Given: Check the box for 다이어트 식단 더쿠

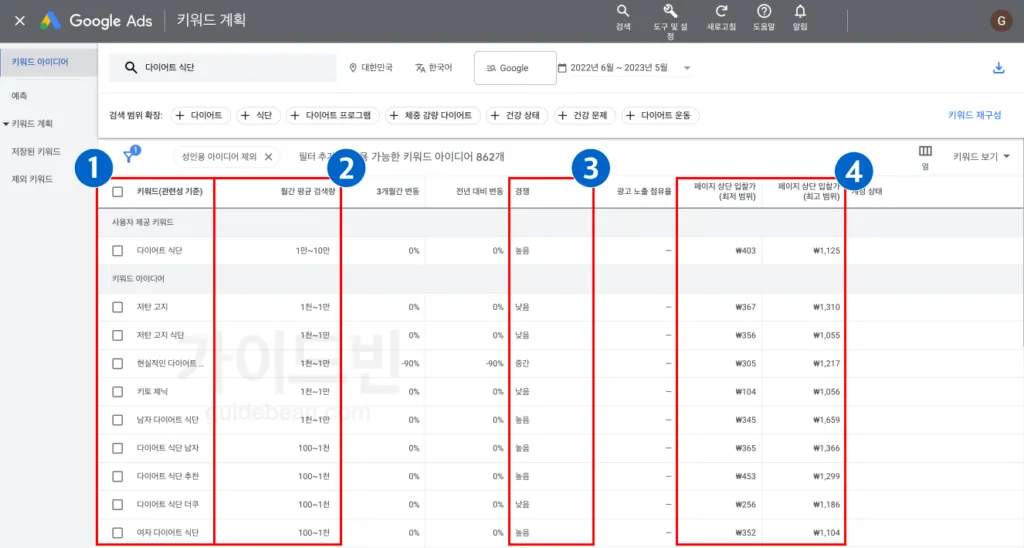Looking at the screenshot, I should point(118,505).
